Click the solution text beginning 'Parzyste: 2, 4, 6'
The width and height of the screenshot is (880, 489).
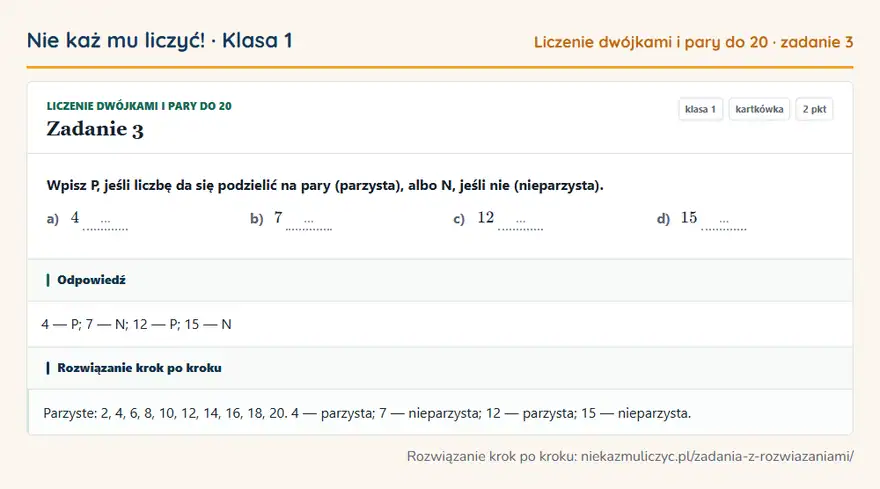coord(367,413)
